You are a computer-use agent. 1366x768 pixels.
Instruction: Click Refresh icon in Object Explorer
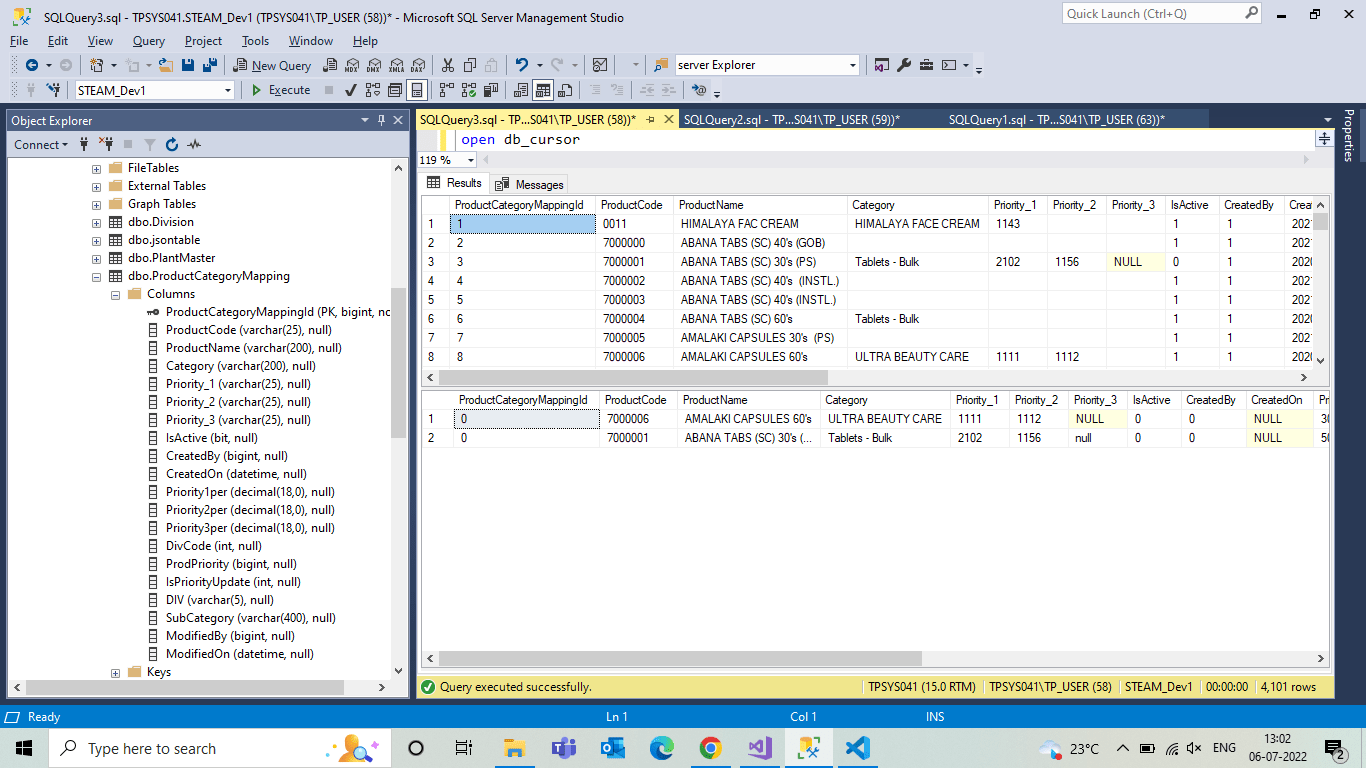pos(171,145)
